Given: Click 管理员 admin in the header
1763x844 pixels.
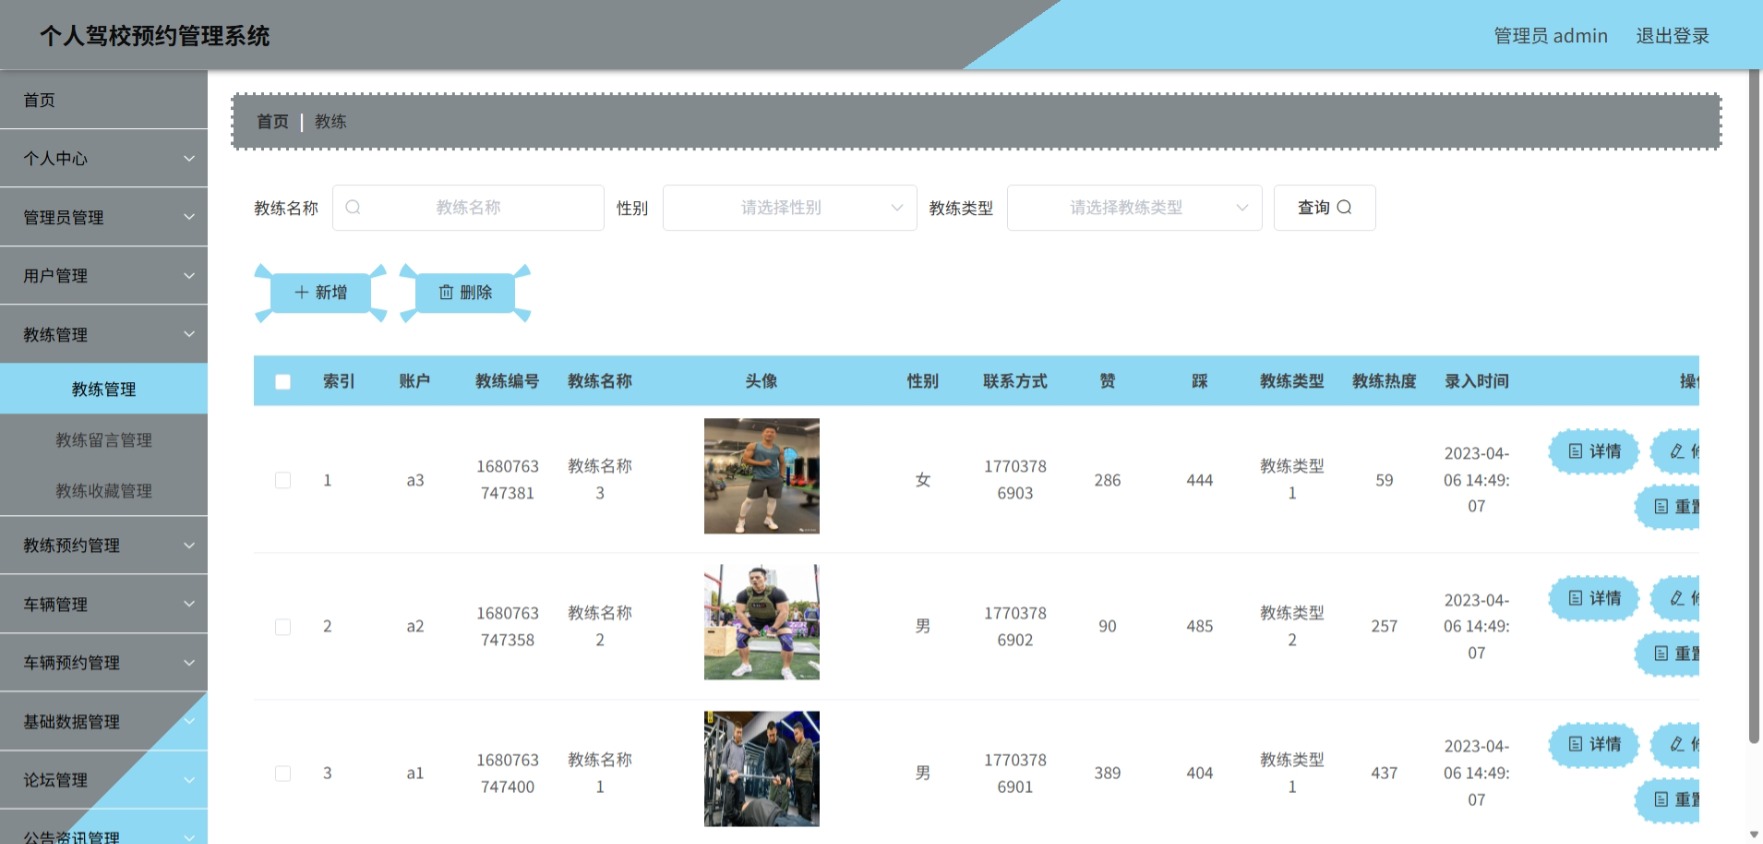Looking at the screenshot, I should click(1550, 36).
